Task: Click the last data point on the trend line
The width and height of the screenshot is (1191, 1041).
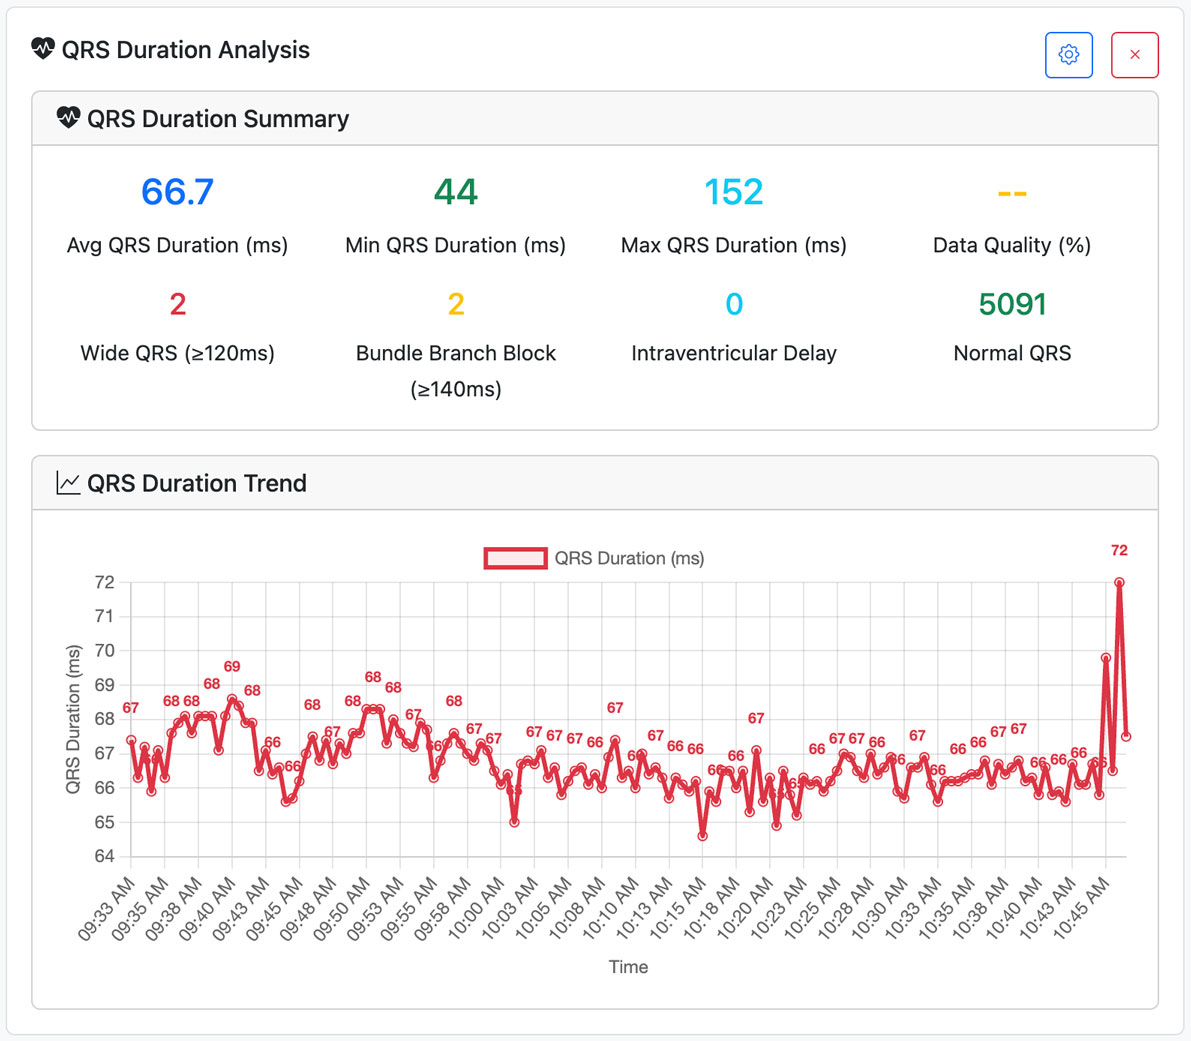Action: pyautogui.click(x=1126, y=737)
